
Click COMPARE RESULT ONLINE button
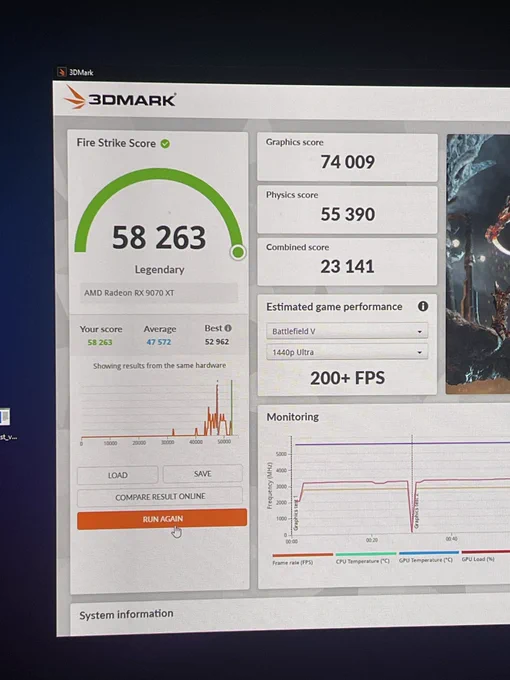tap(160, 497)
